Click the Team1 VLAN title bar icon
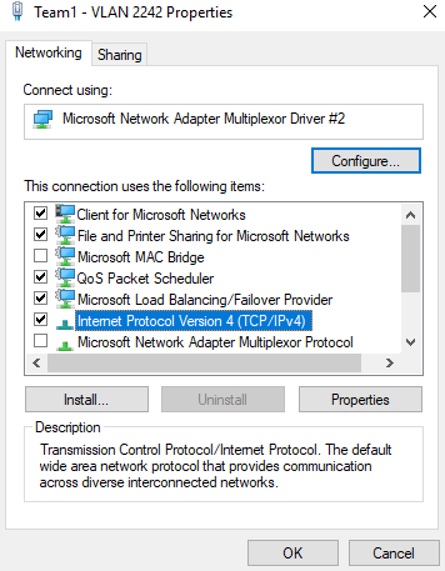This screenshot has width=445, height=571. [x=17, y=11]
